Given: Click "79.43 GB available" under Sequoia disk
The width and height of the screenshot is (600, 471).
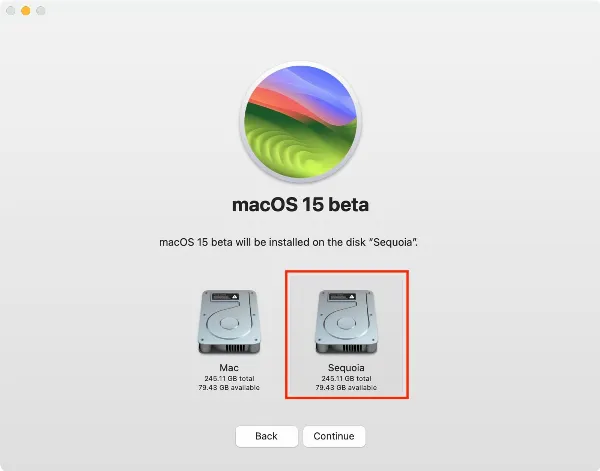Looking at the screenshot, I should tap(344, 388).
